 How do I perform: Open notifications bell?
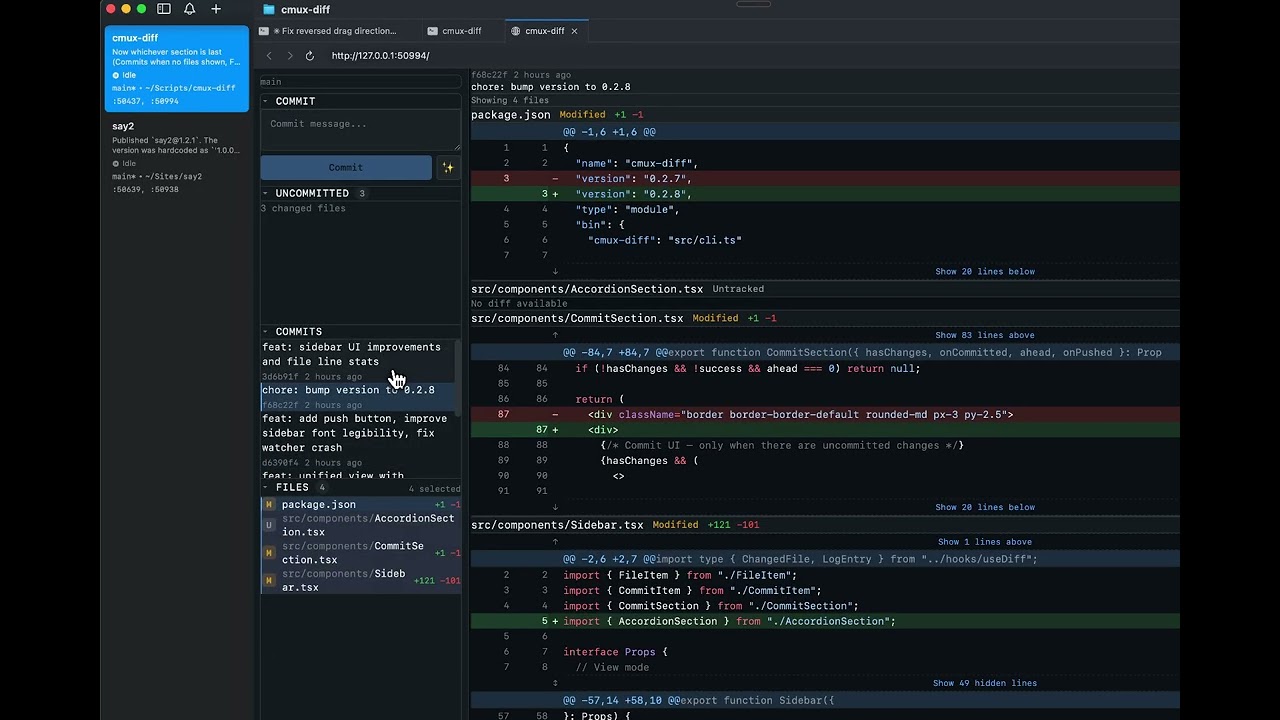click(190, 9)
